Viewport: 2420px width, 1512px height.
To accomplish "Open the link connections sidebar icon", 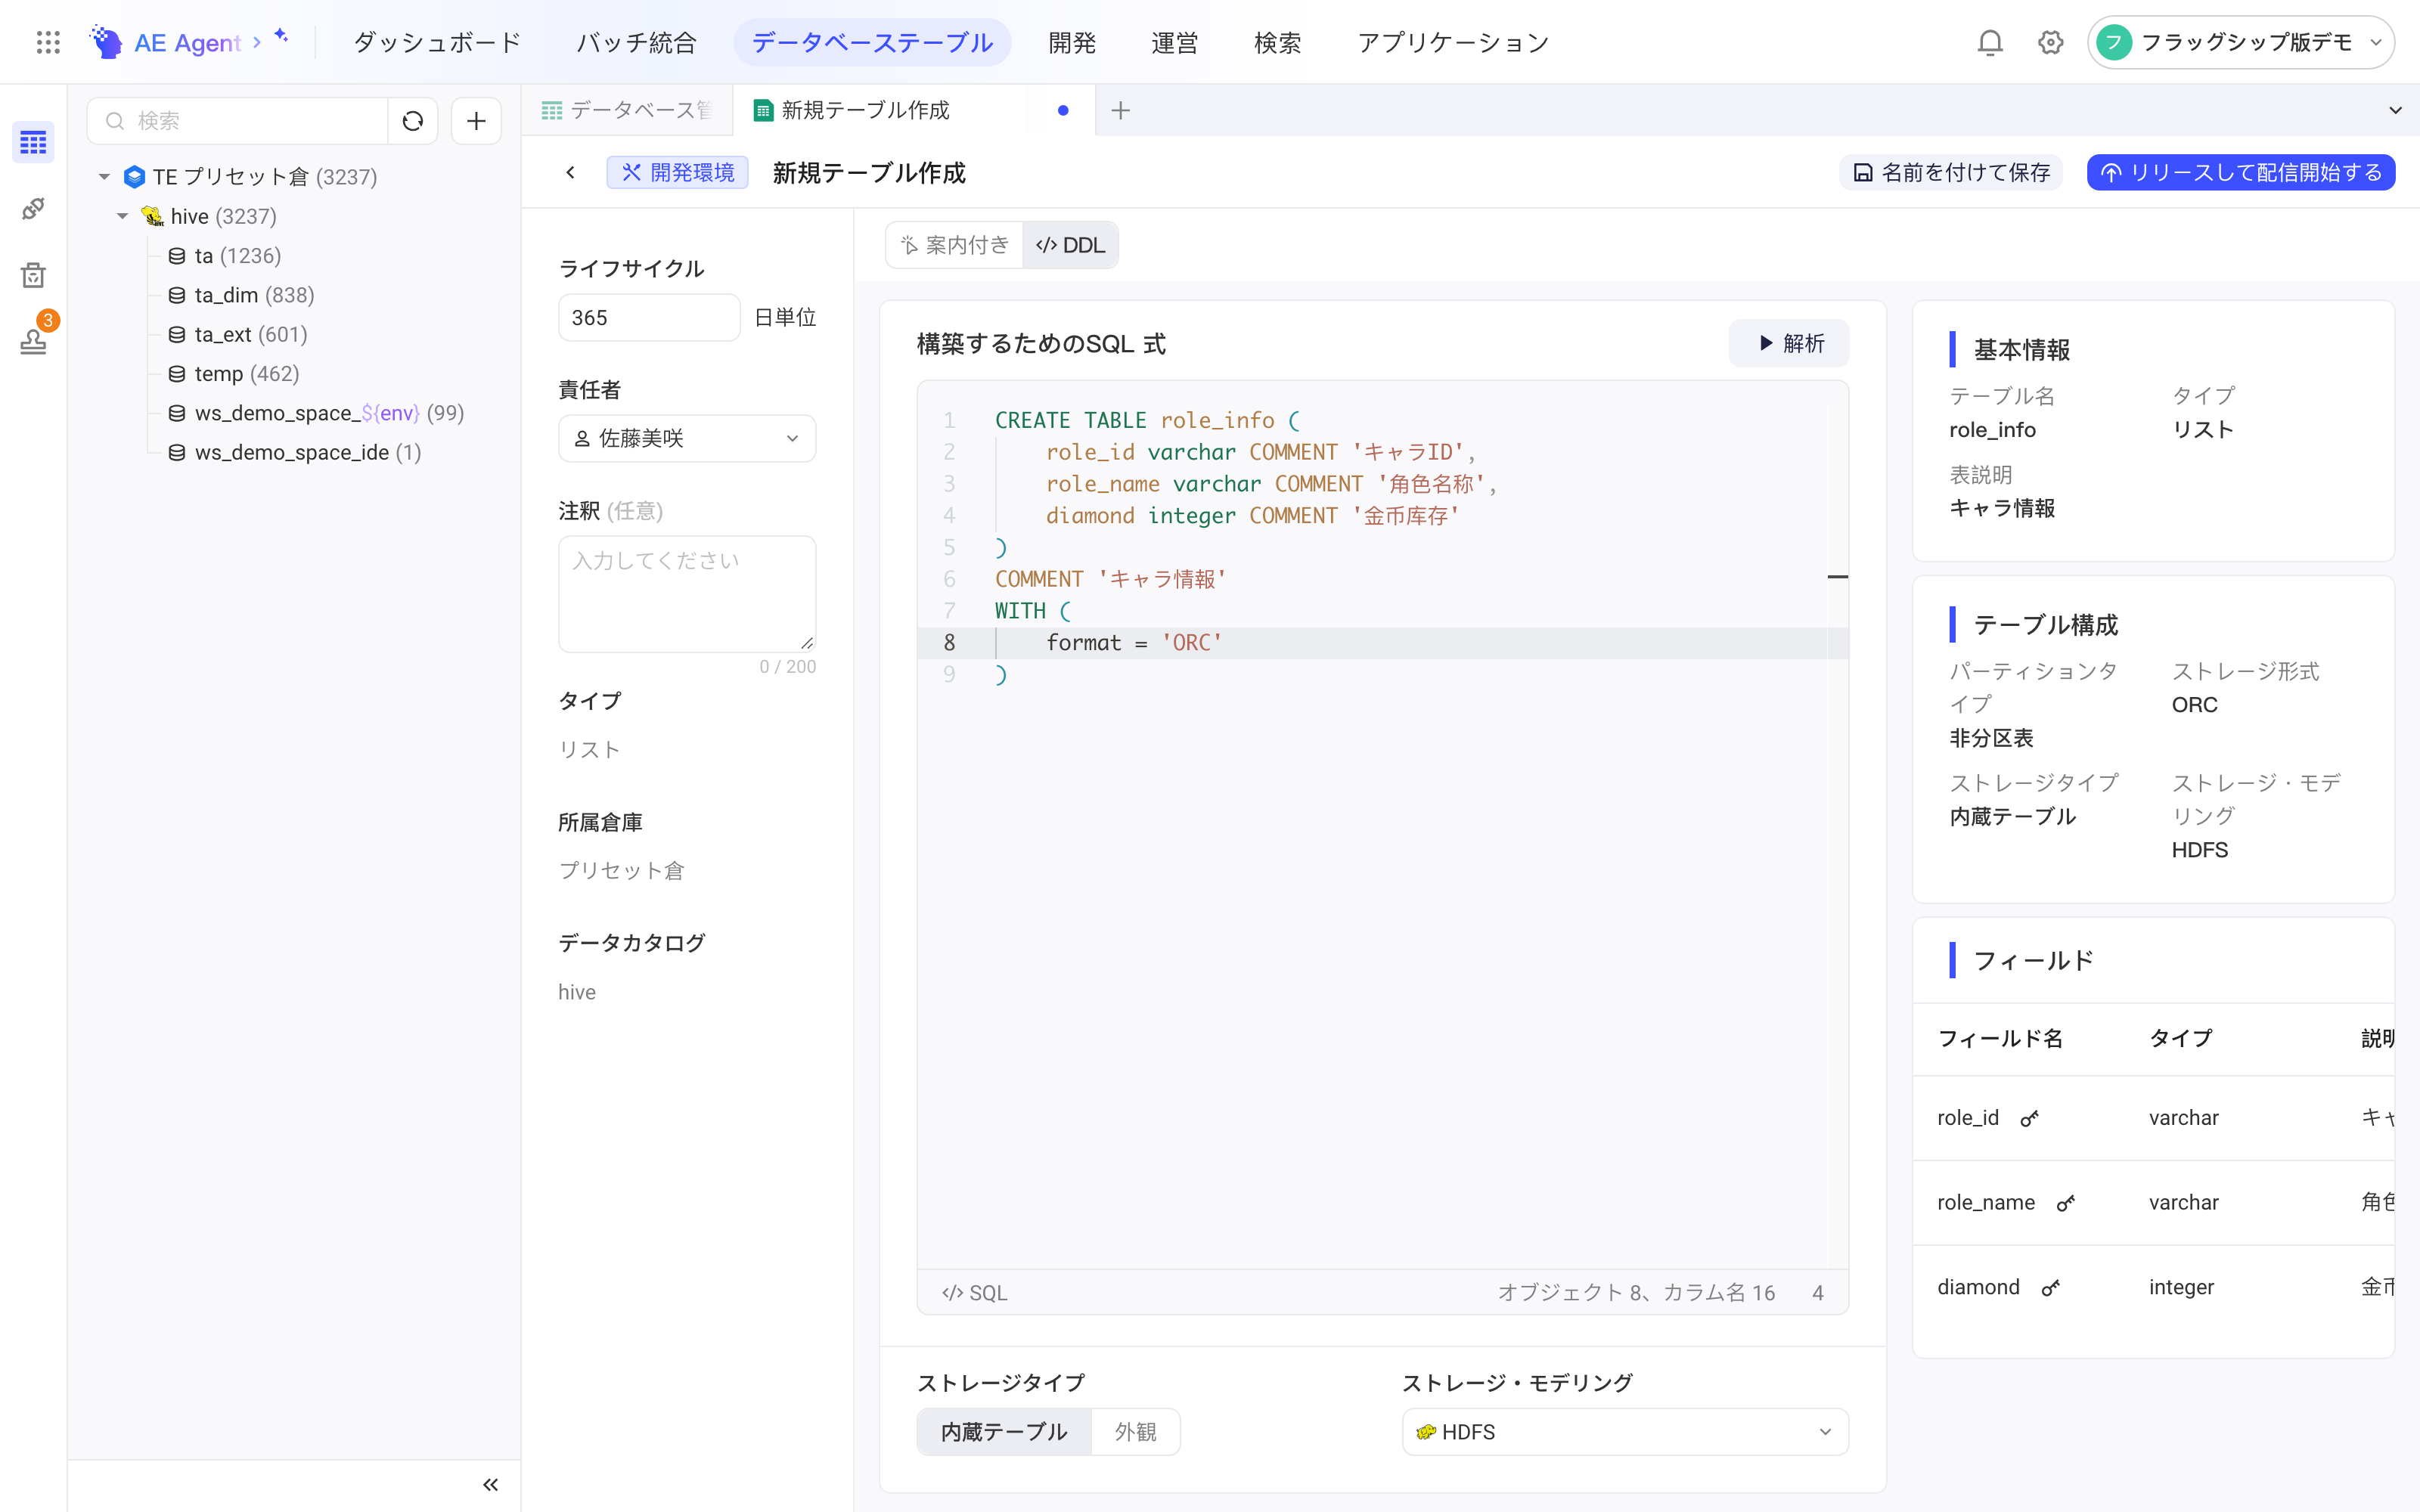I will tap(33, 209).
